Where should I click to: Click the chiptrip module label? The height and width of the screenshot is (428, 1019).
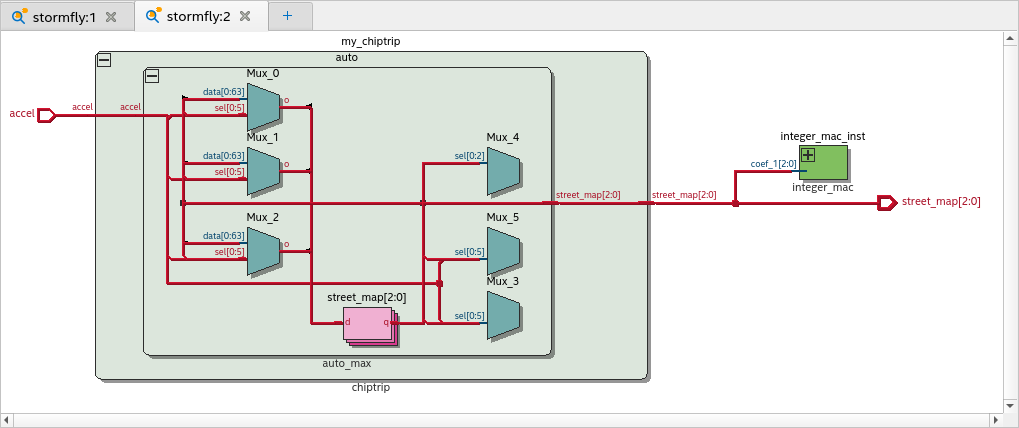point(370,387)
